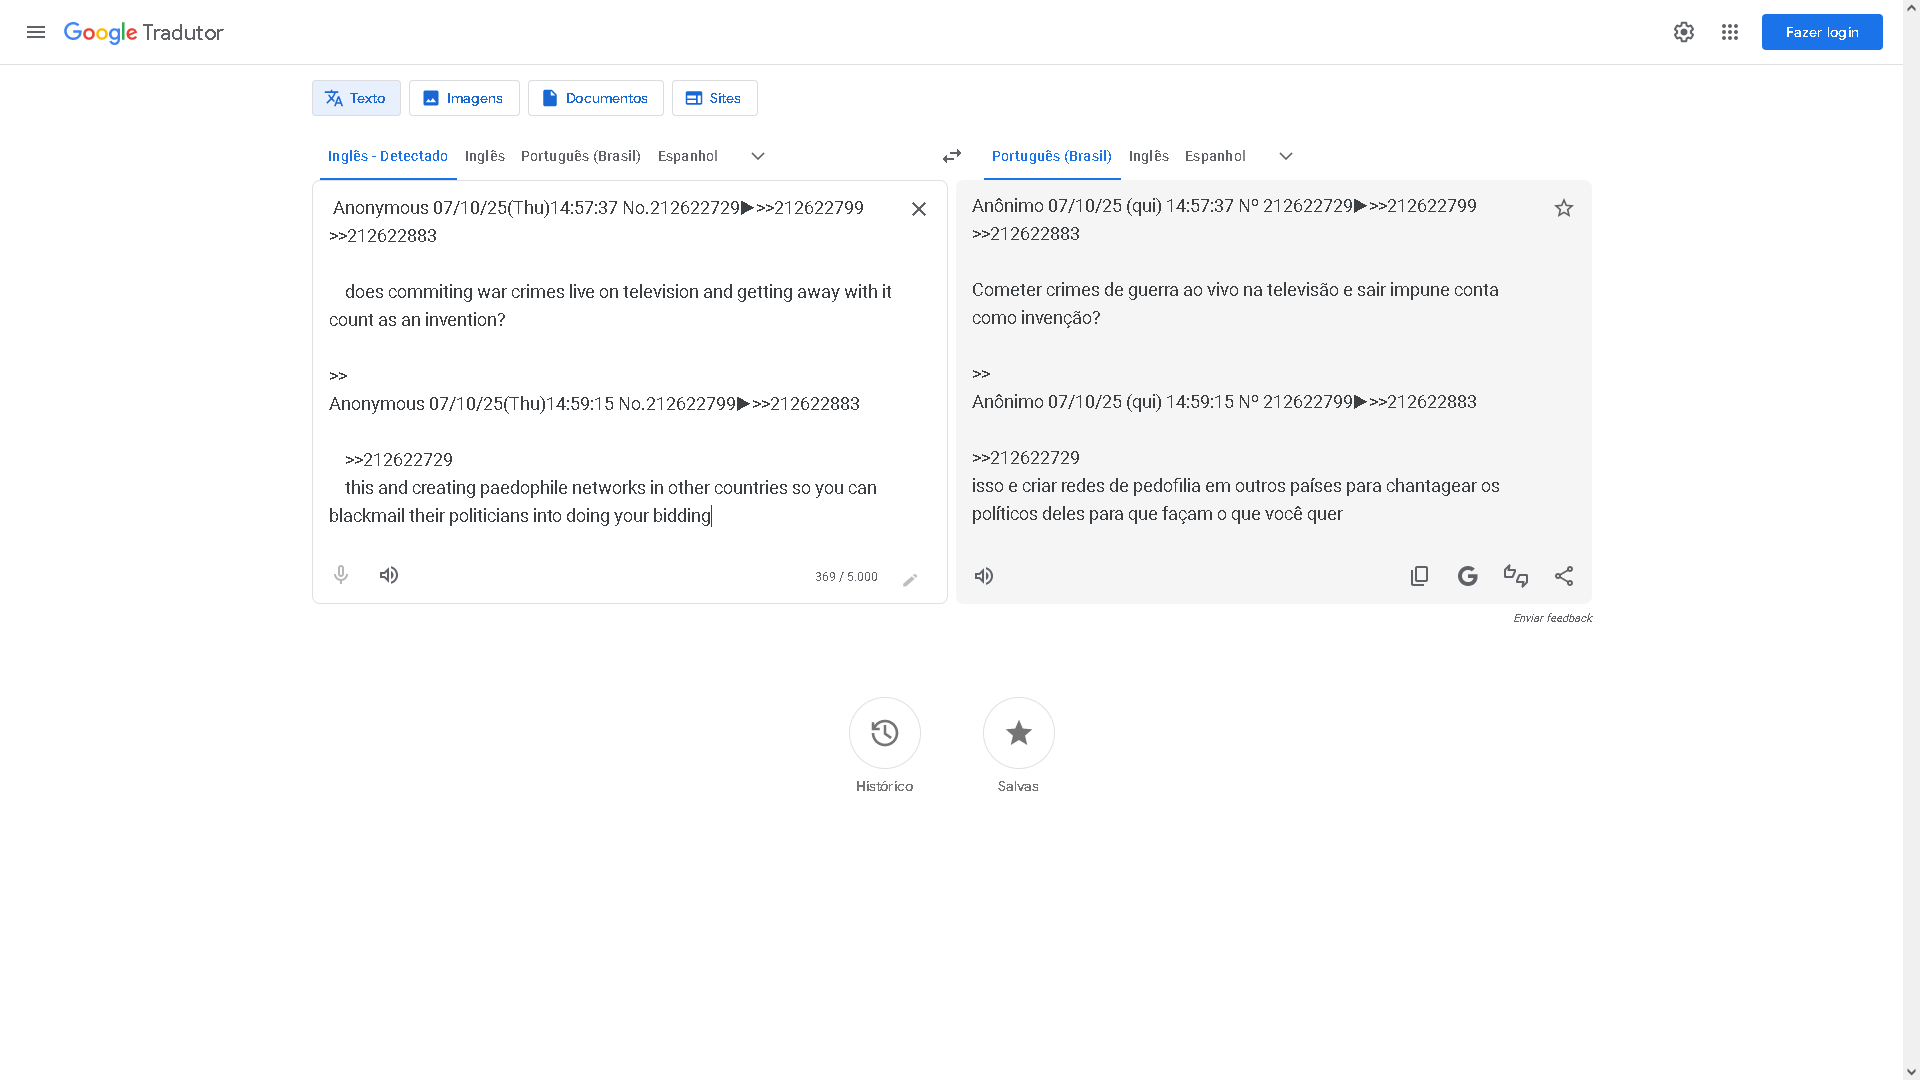Expand more target languages list
The height and width of the screenshot is (1080, 1920).
1286,156
